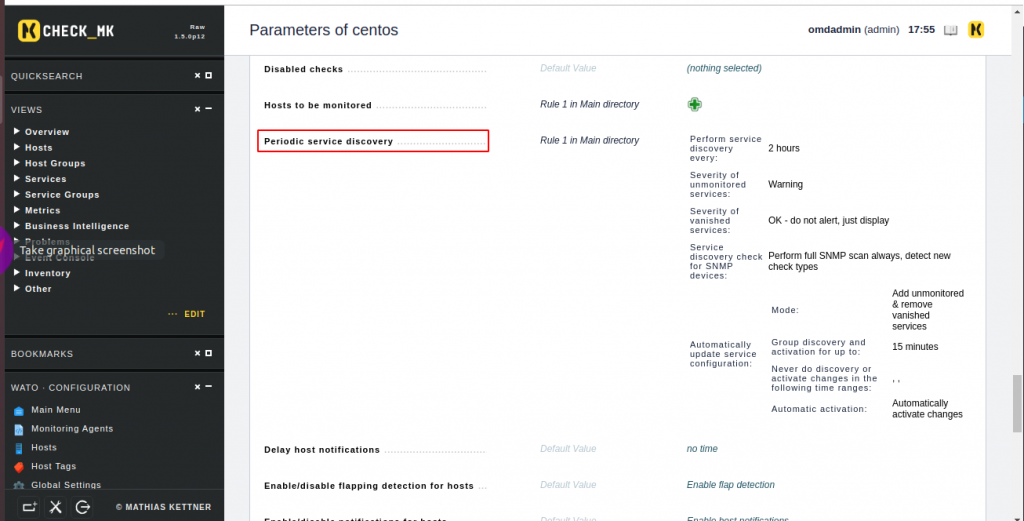The image size is (1024, 521).
Task: Toggle the Quicksearch snapin square button
Action: click(209, 76)
